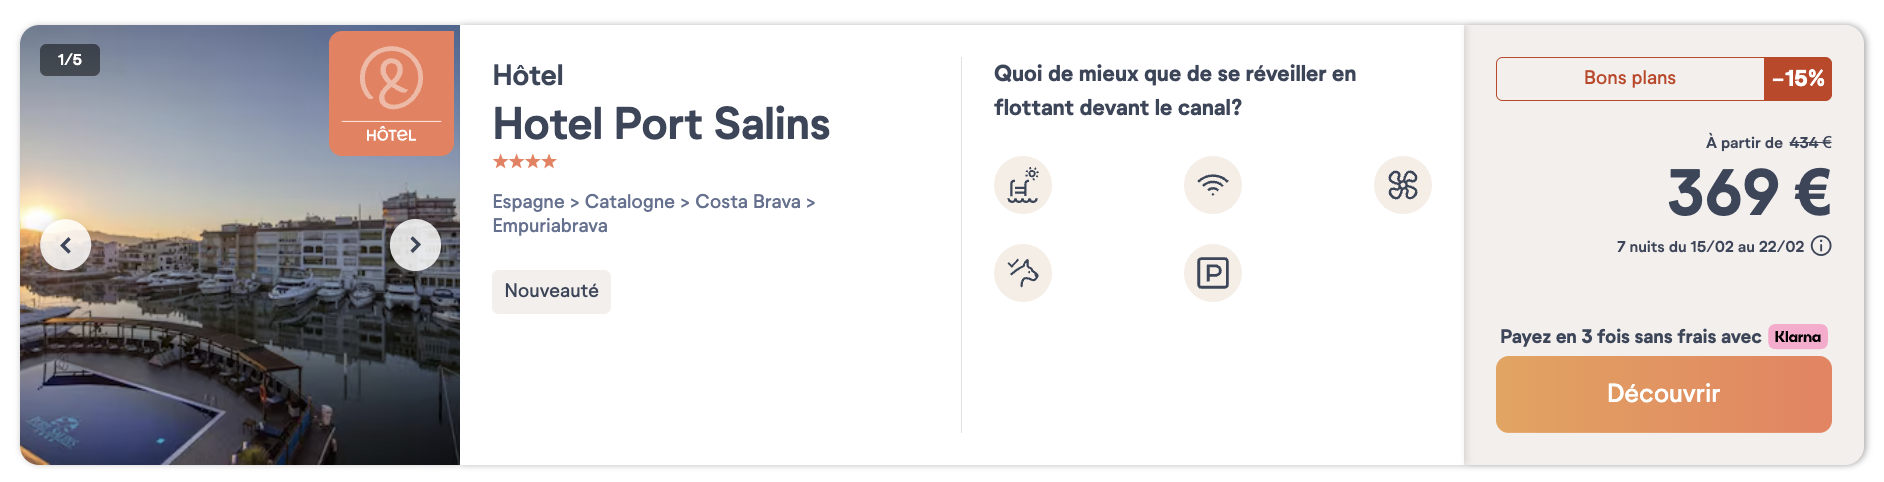The image size is (1884, 482).
Task: Click the horse riding activity icon
Action: 1022,272
